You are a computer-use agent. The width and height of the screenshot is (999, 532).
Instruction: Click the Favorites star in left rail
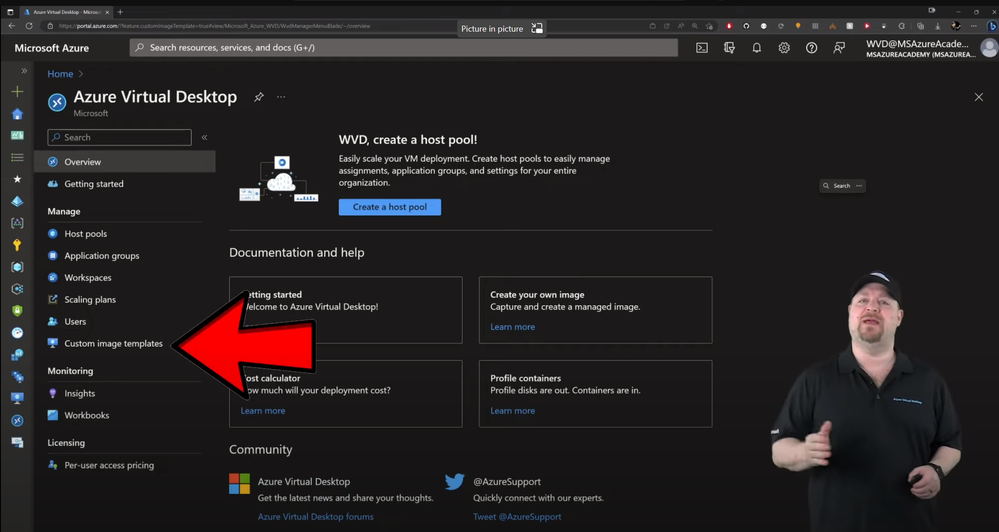point(17,179)
